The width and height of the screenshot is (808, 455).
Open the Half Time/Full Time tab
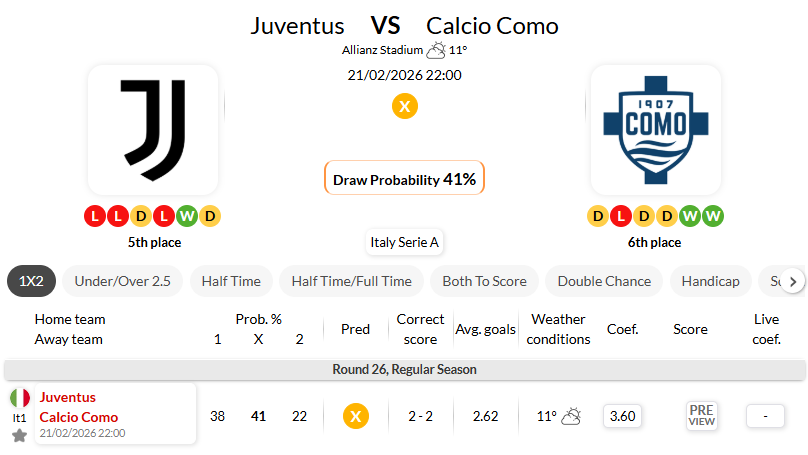click(351, 281)
